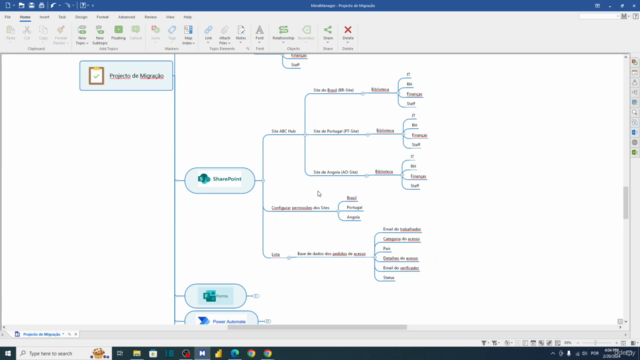640x360 pixels.
Task: Open the Icons markers tool
Action: pos(156,33)
